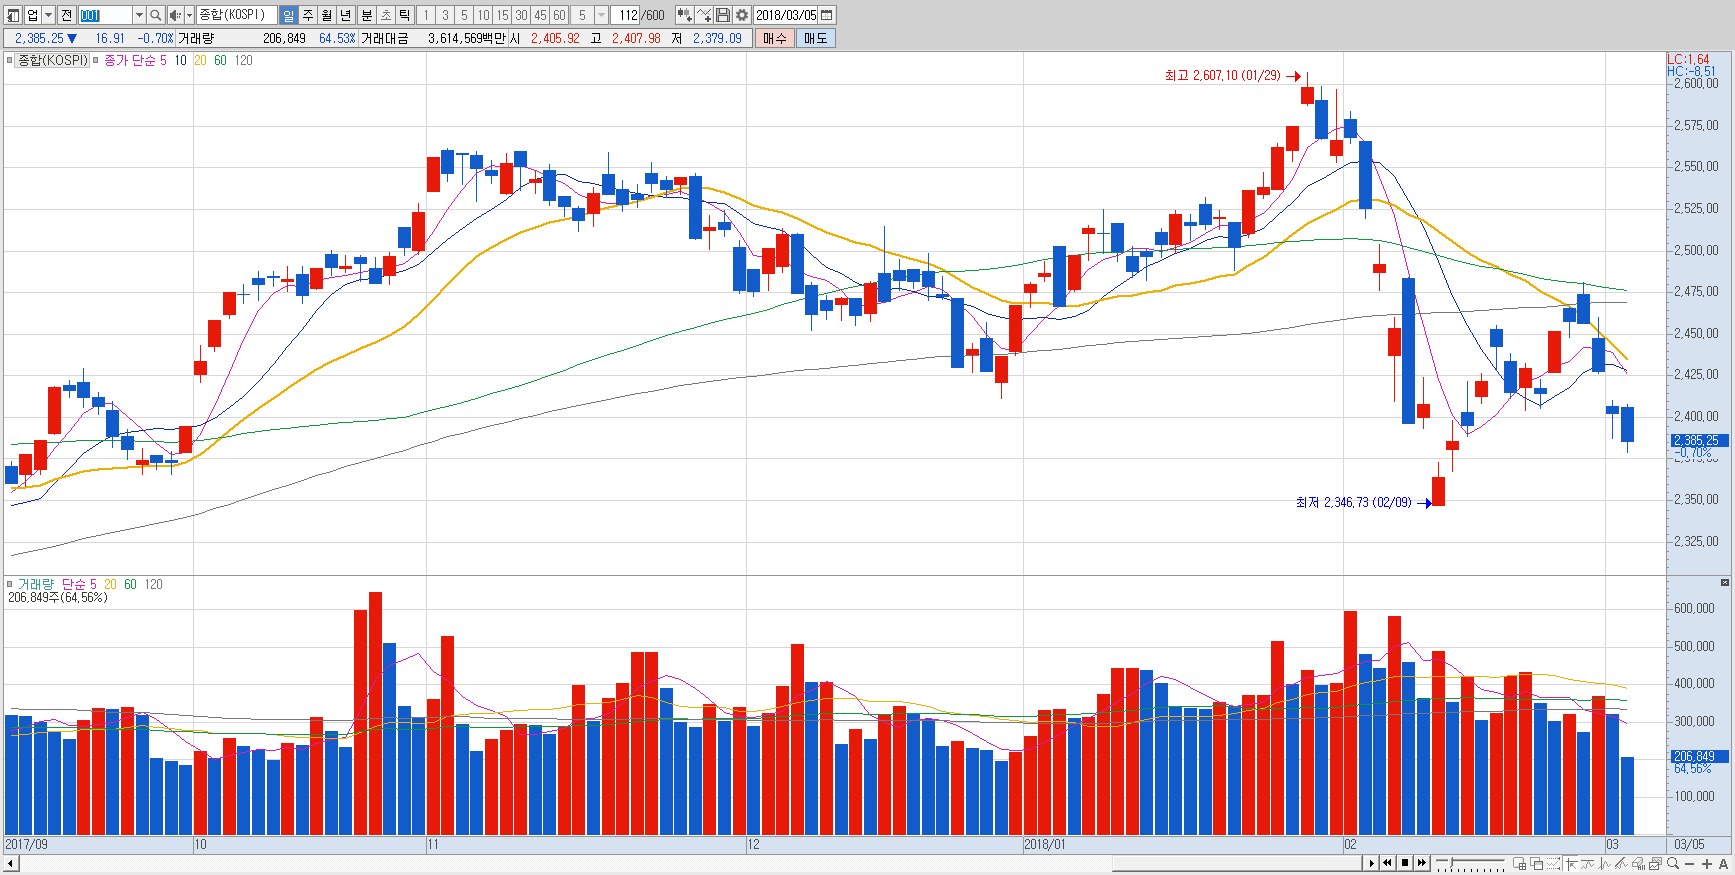Click the 2018/03/05 date field
Viewport: 1735px width, 875px height.
pos(786,15)
